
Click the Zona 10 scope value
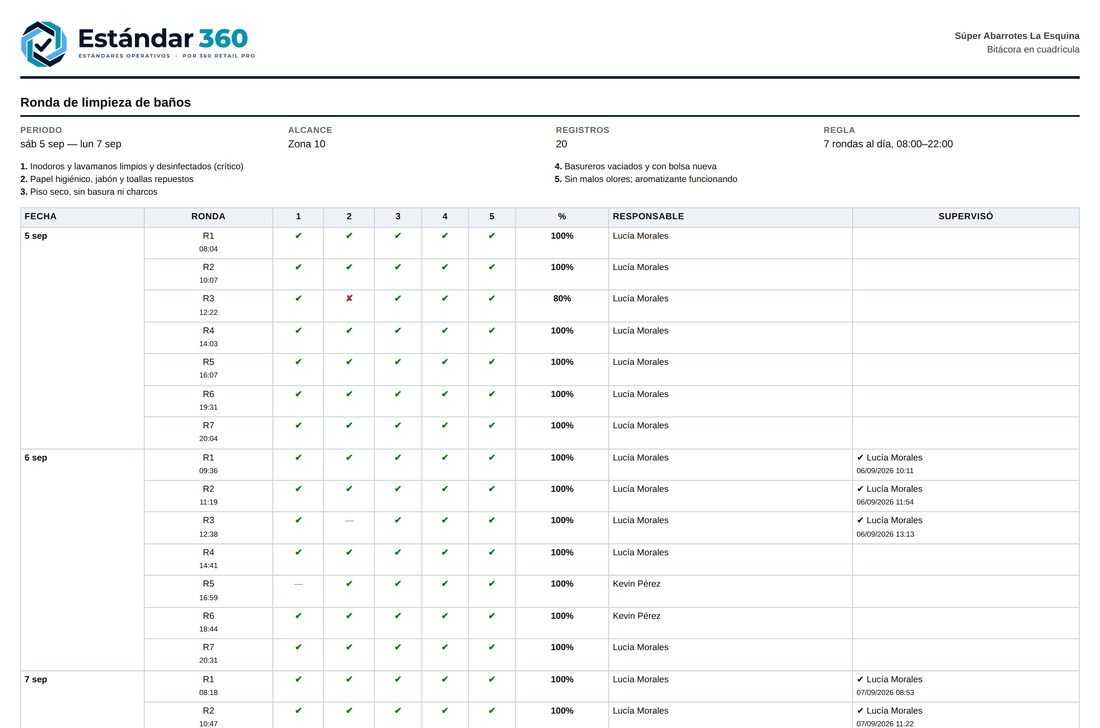click(307, 144)
